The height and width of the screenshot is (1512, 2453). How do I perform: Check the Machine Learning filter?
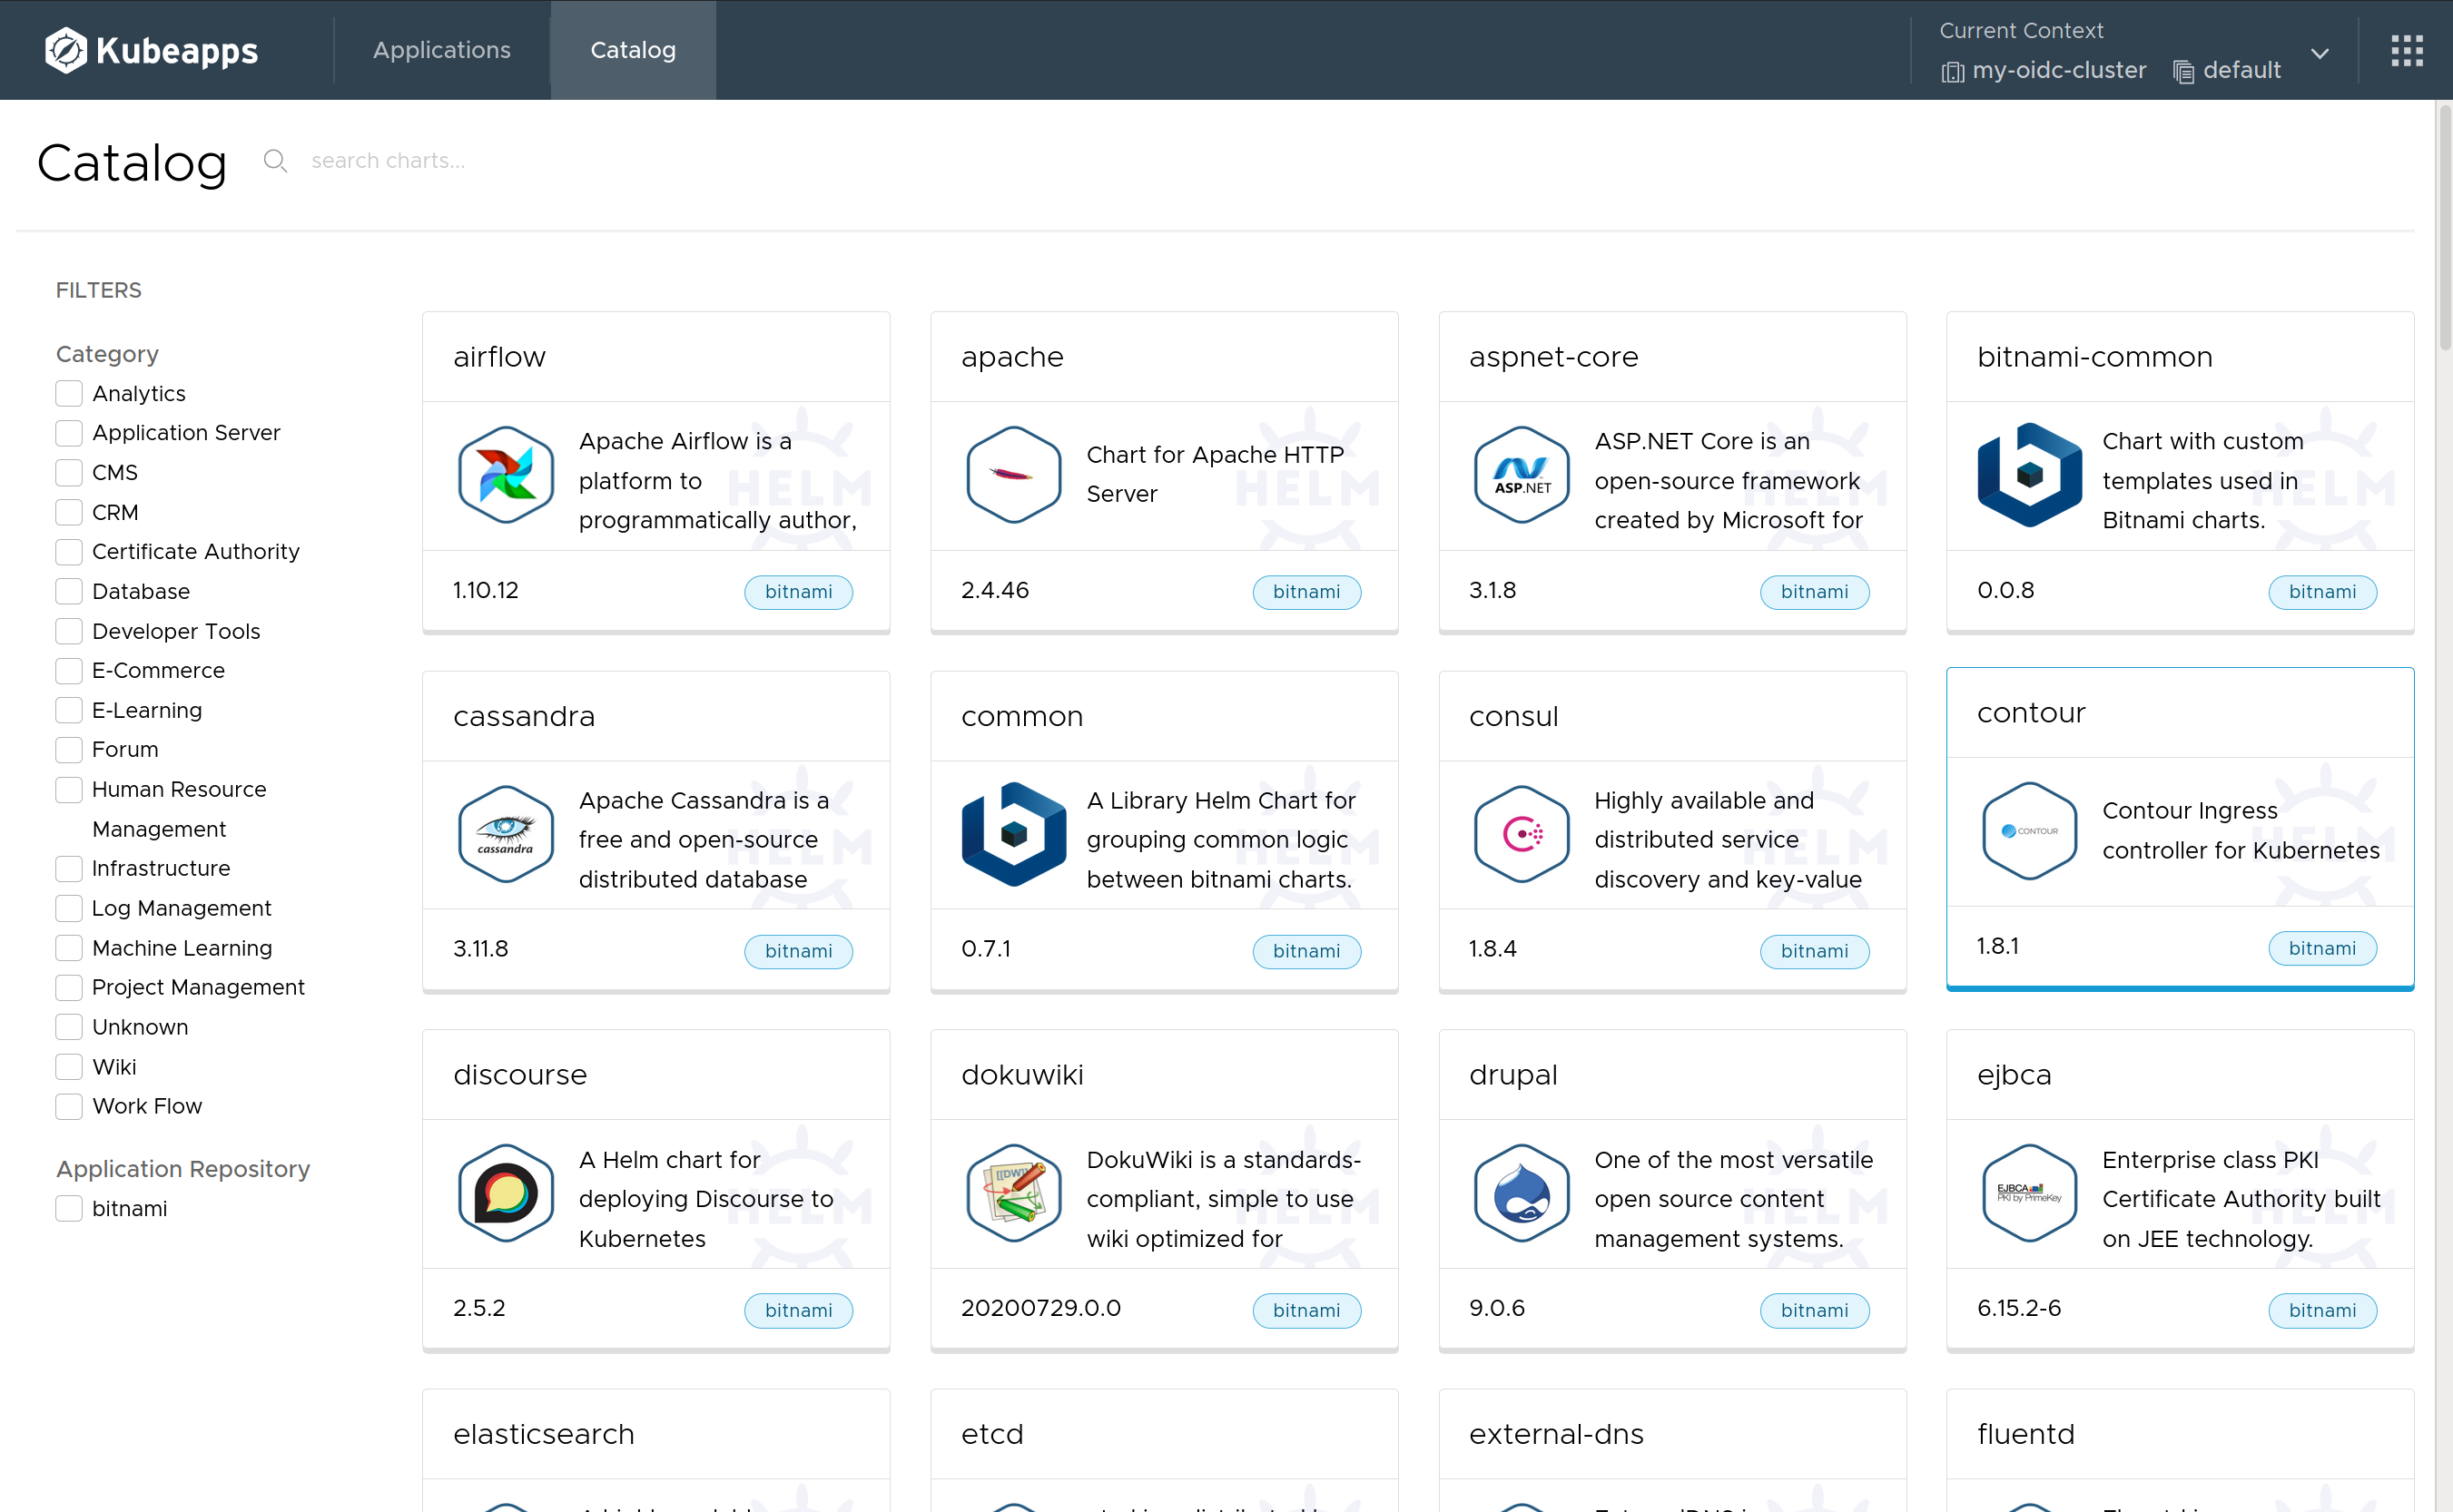click(69, 948)
